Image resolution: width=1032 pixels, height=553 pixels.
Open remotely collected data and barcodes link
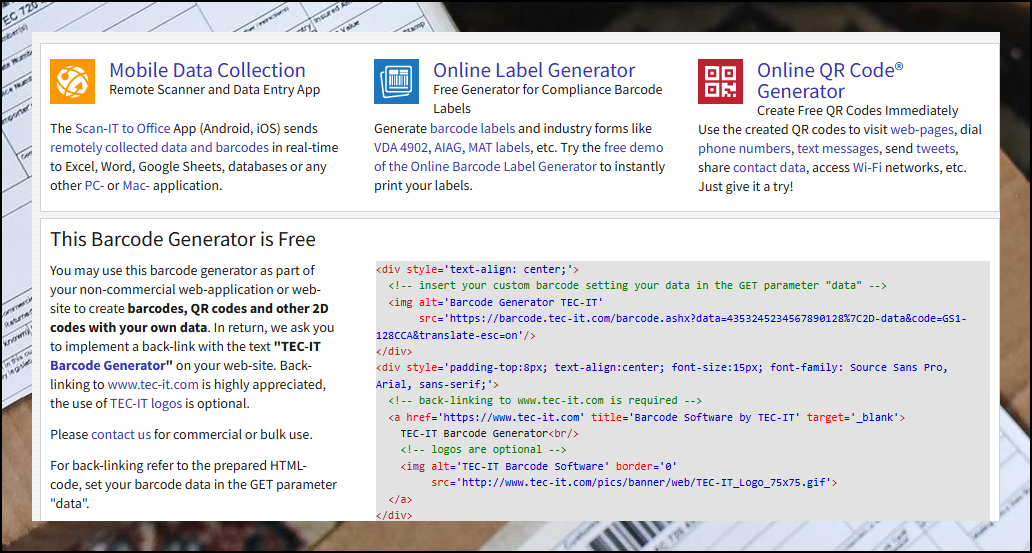tap(159, 147)
